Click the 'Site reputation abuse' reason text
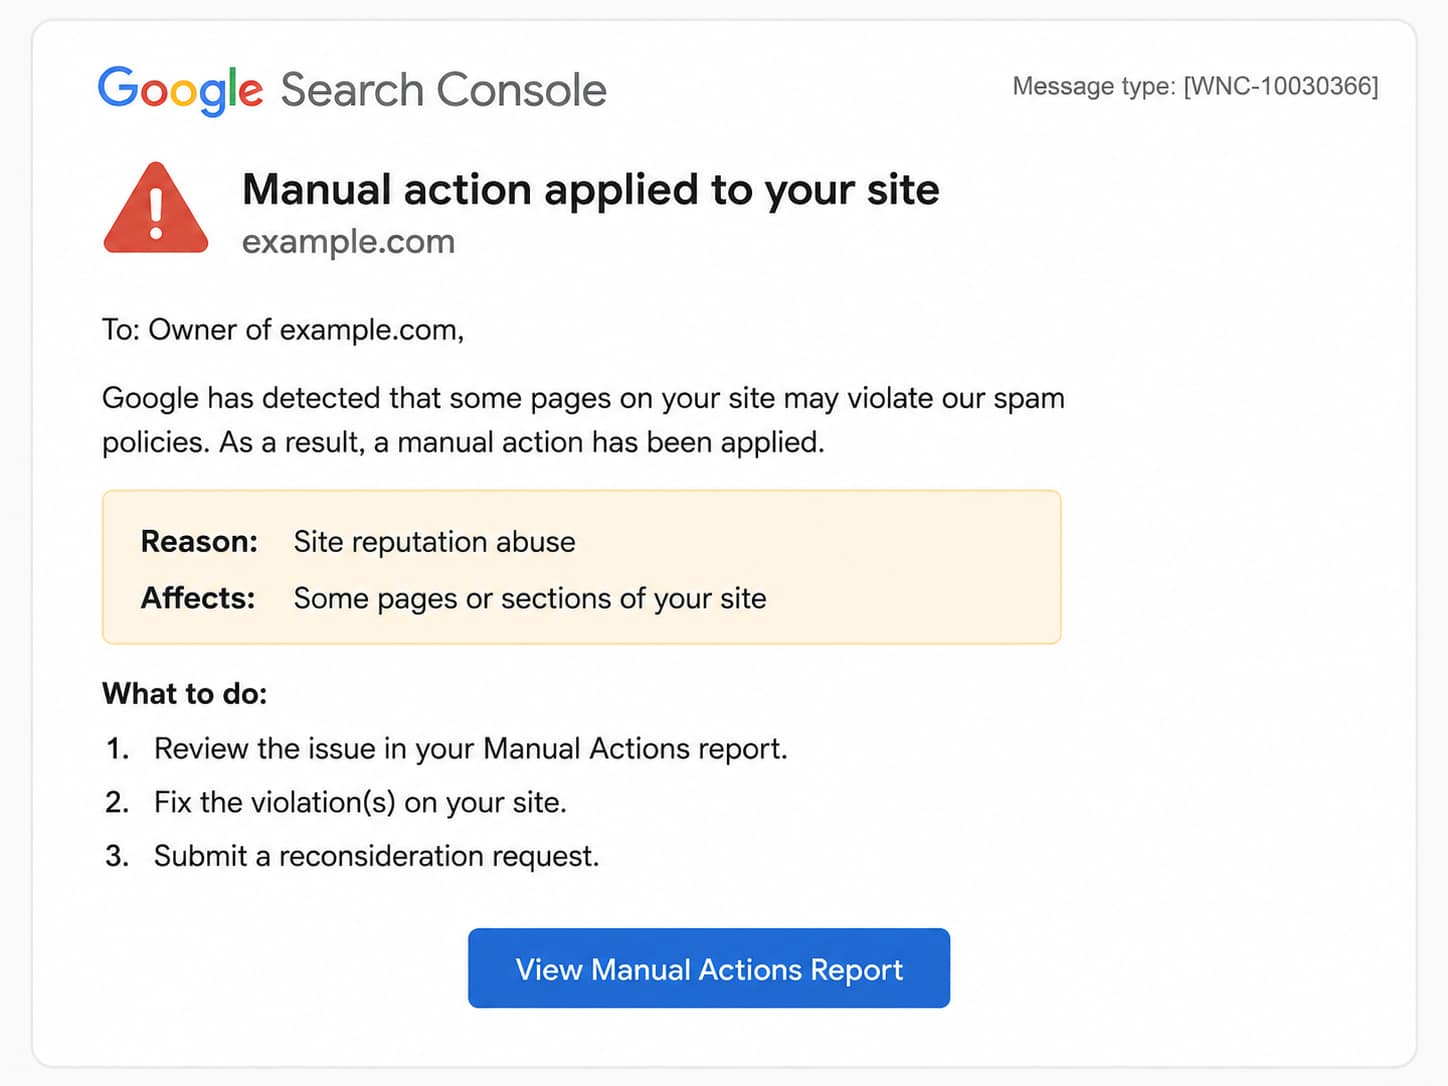This screenshot has height=1086, width=1448. click(434, 542)
